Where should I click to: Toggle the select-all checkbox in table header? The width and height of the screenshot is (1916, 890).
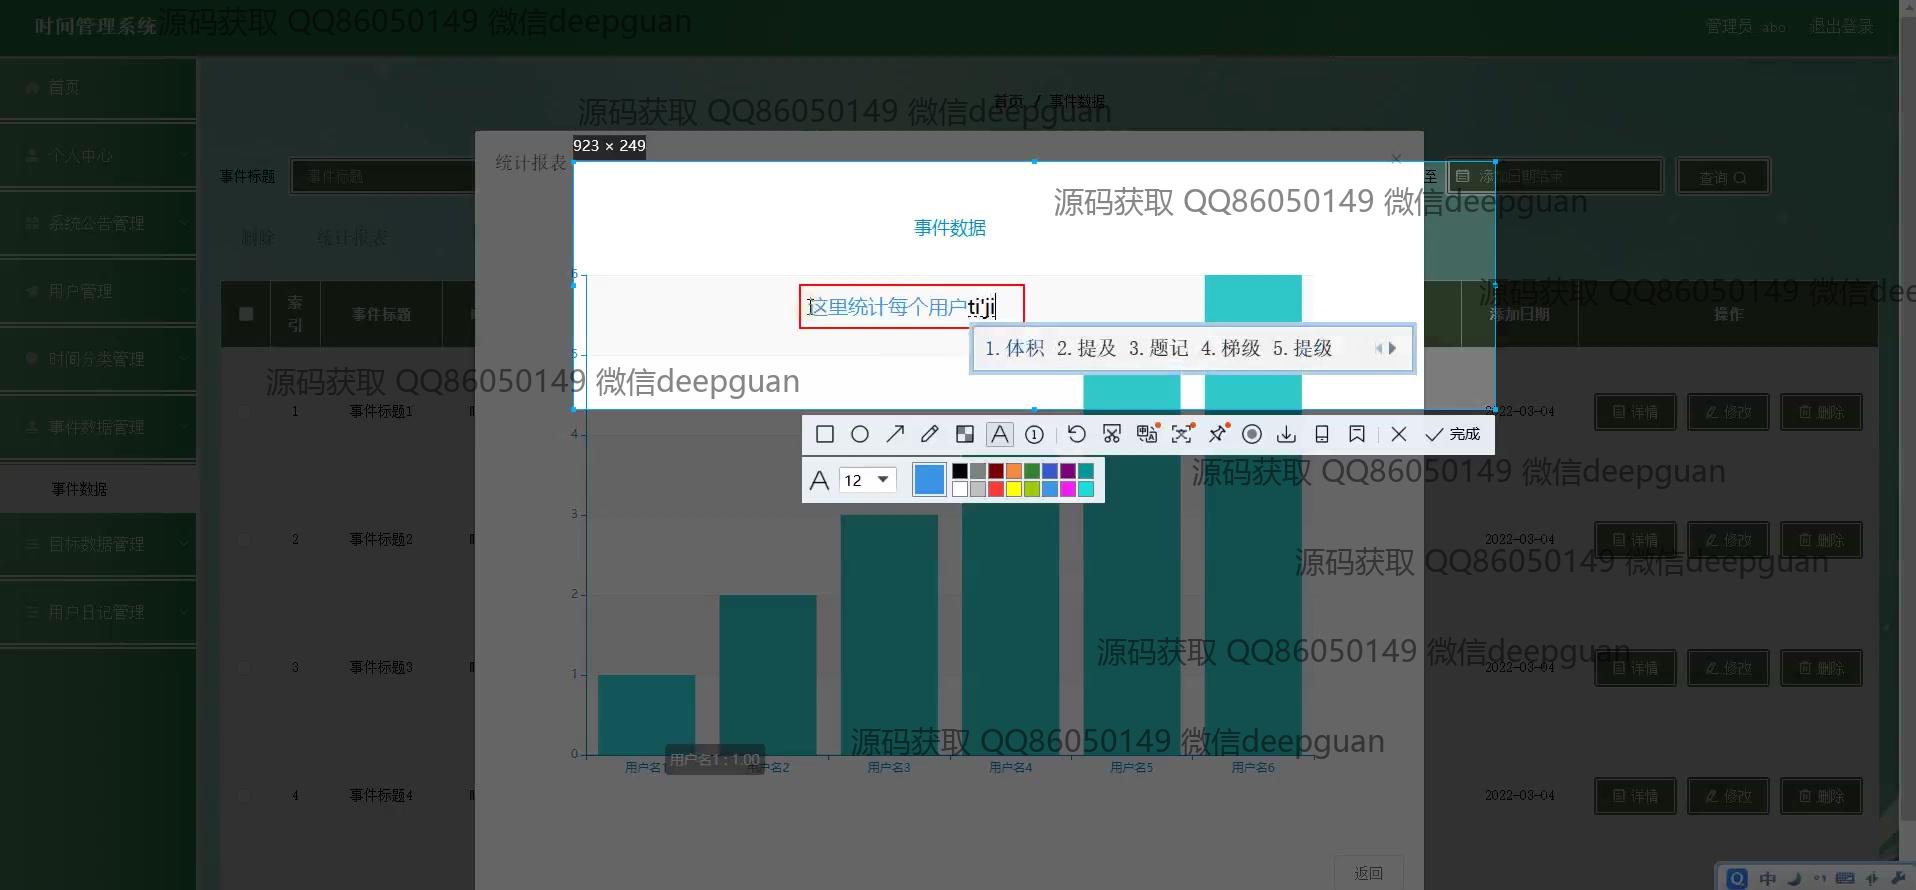click(246, 314)
